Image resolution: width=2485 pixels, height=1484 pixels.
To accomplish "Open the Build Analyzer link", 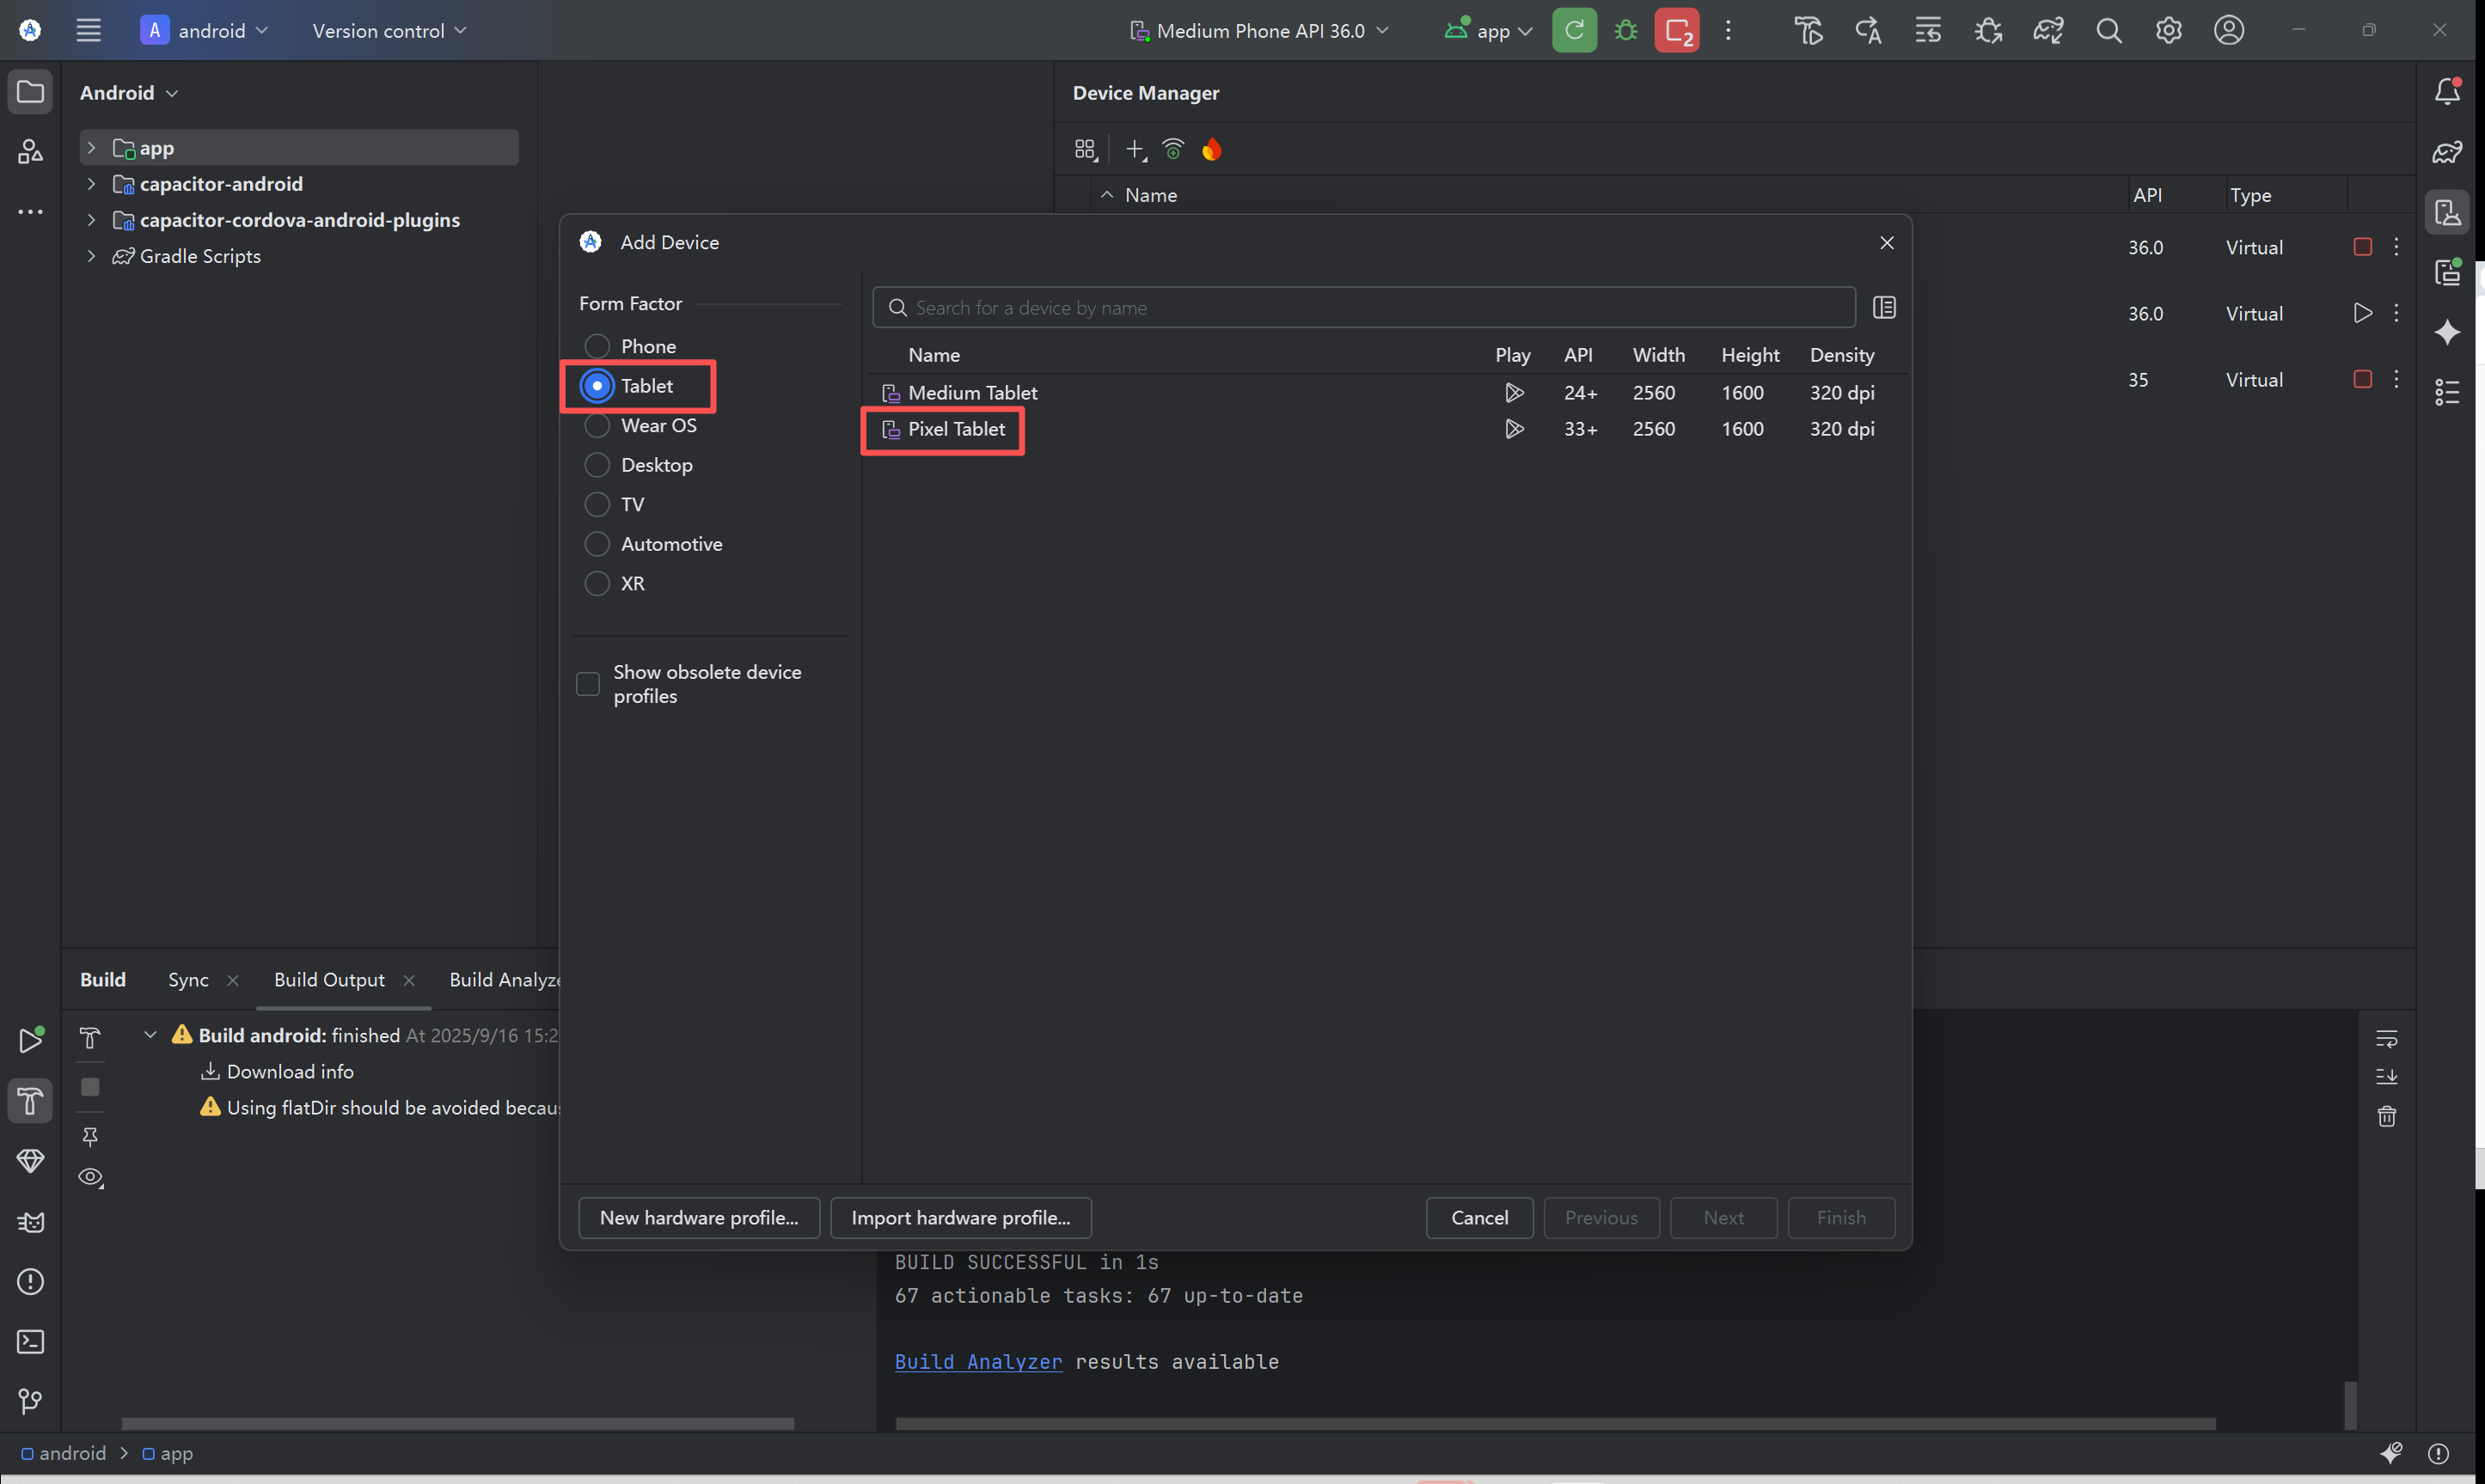I will click(977, 1361).
